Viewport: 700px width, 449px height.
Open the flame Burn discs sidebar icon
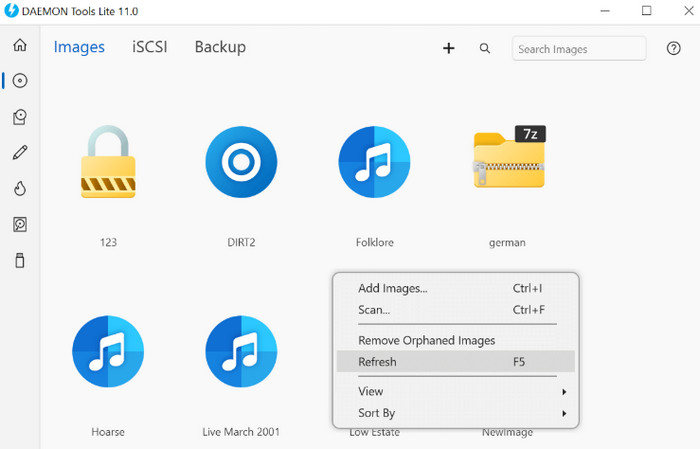[x=20, y=188]
